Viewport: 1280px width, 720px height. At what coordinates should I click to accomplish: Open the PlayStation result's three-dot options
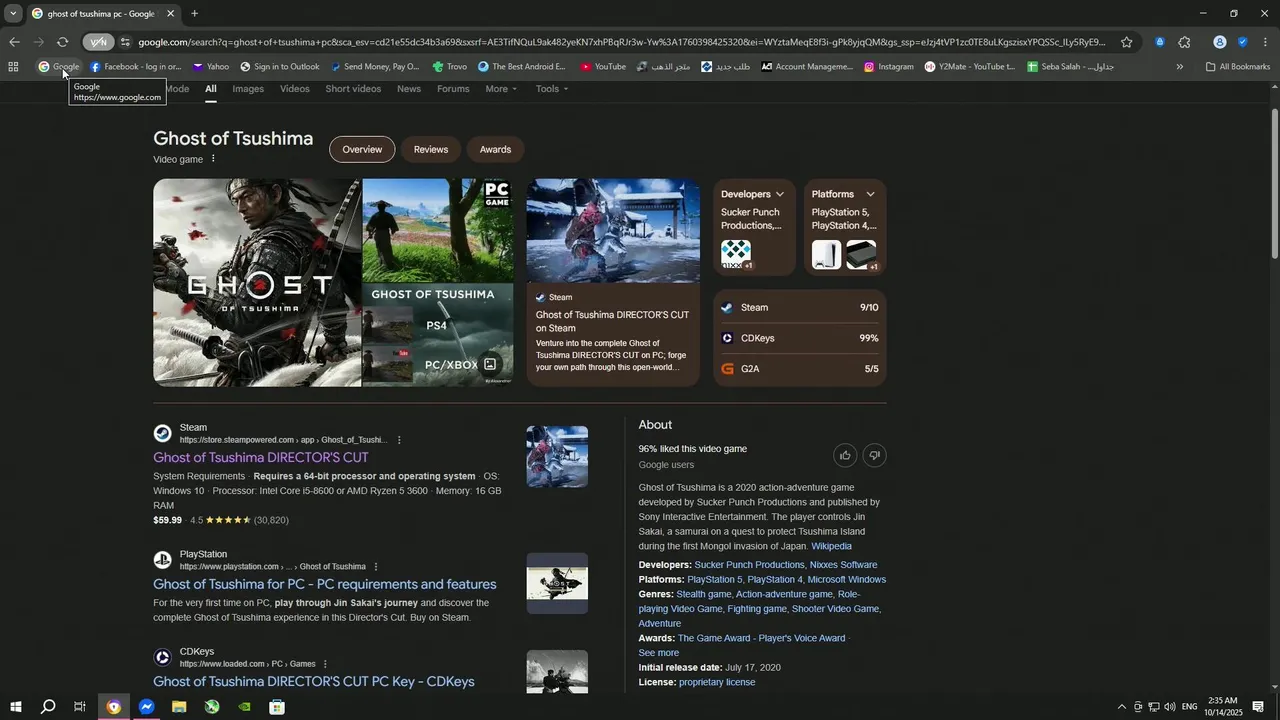tap(376, 567)
